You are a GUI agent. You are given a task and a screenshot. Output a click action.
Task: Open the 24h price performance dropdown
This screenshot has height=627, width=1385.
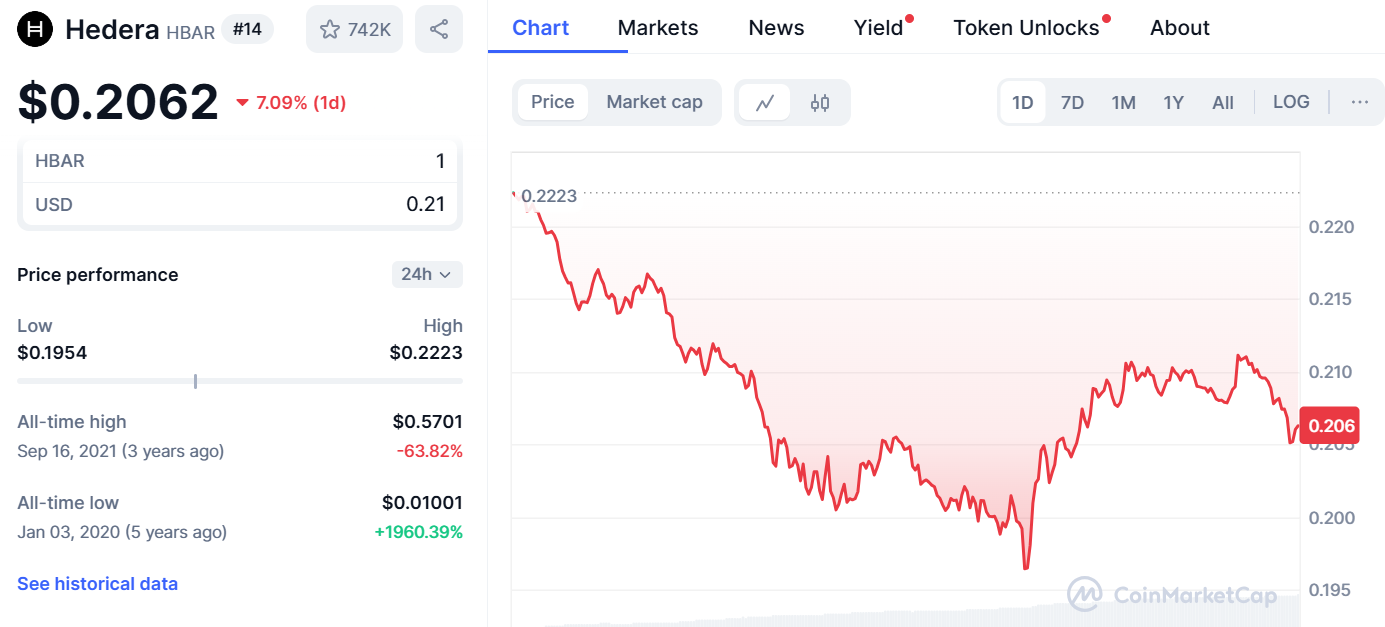427,274
